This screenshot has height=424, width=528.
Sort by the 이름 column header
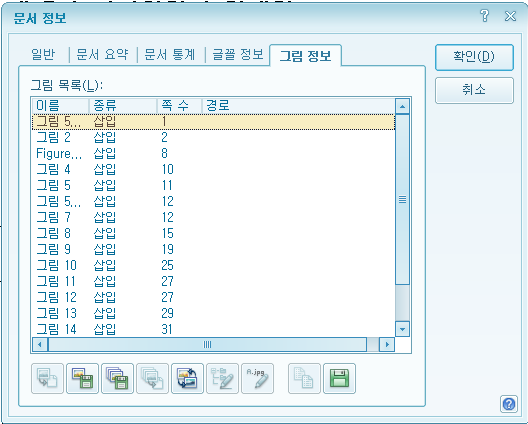pyautogui.click(x=61, y=106)
